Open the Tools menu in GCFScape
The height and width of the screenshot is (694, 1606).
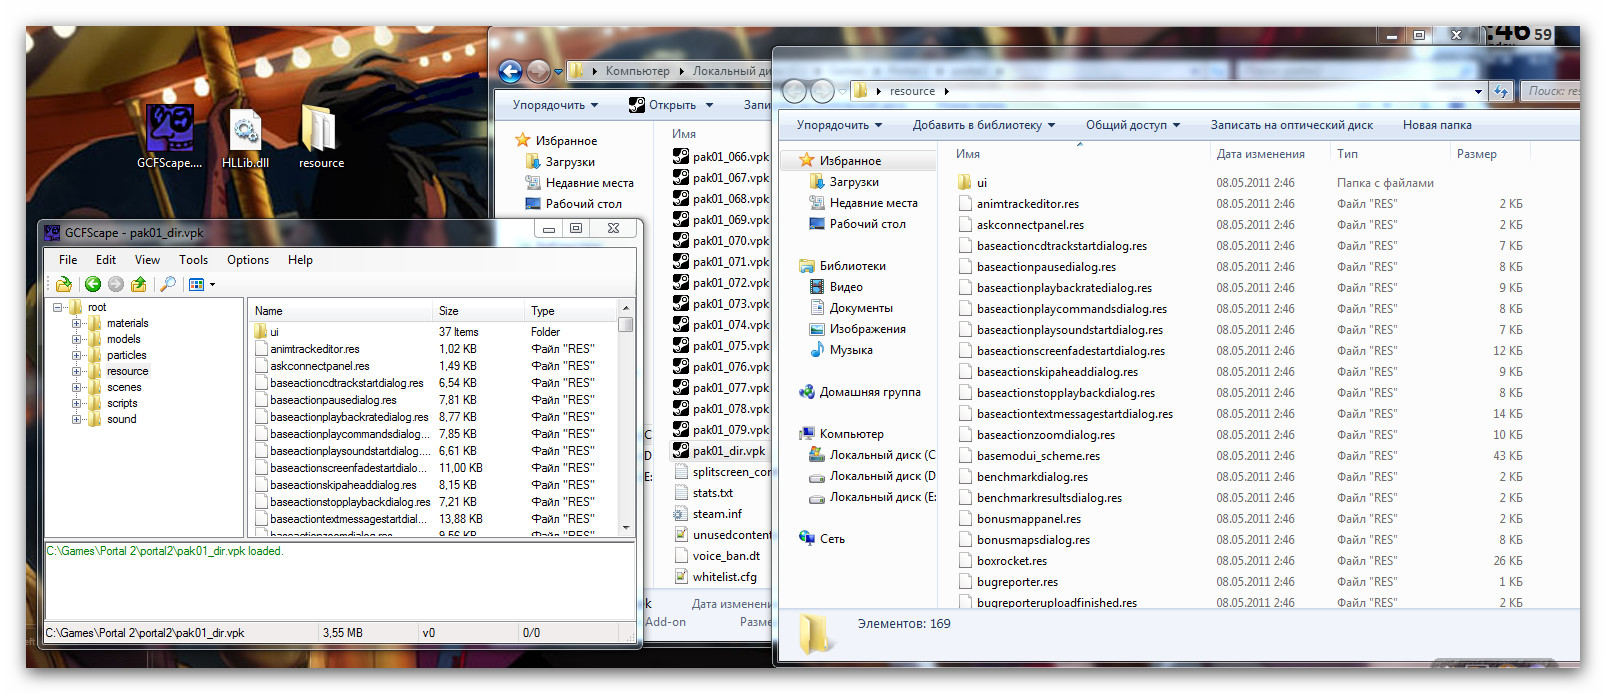pos(194,260)
